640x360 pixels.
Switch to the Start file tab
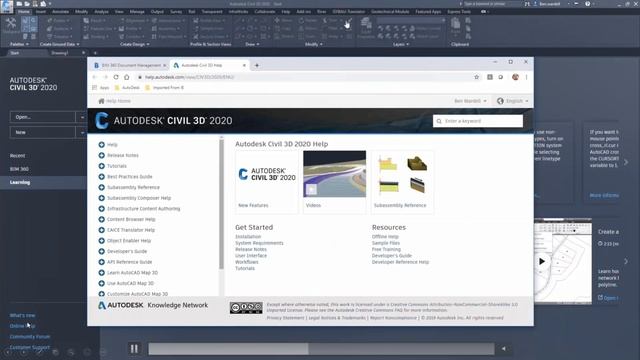click(15, 53)
